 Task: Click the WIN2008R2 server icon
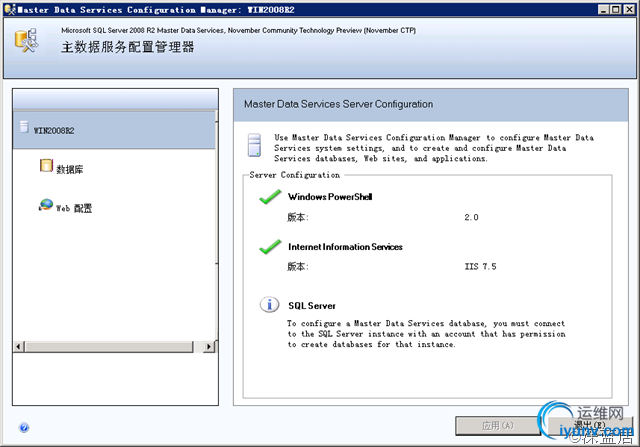tap(24, 127)
